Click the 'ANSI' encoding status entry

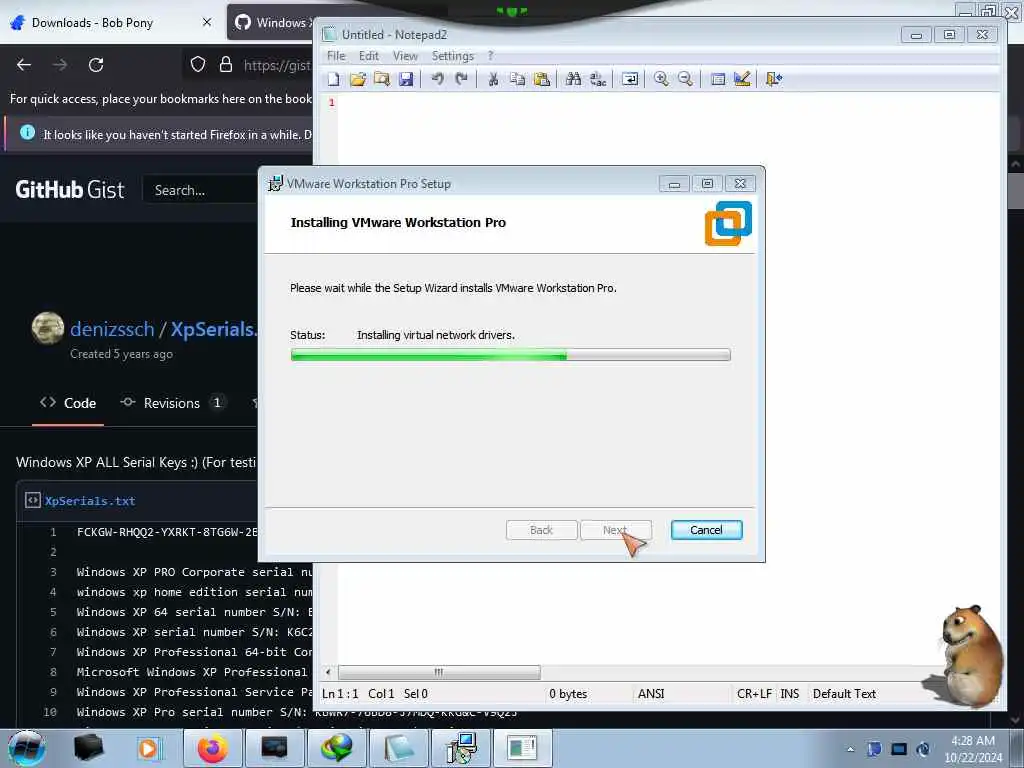click(651, 694)
